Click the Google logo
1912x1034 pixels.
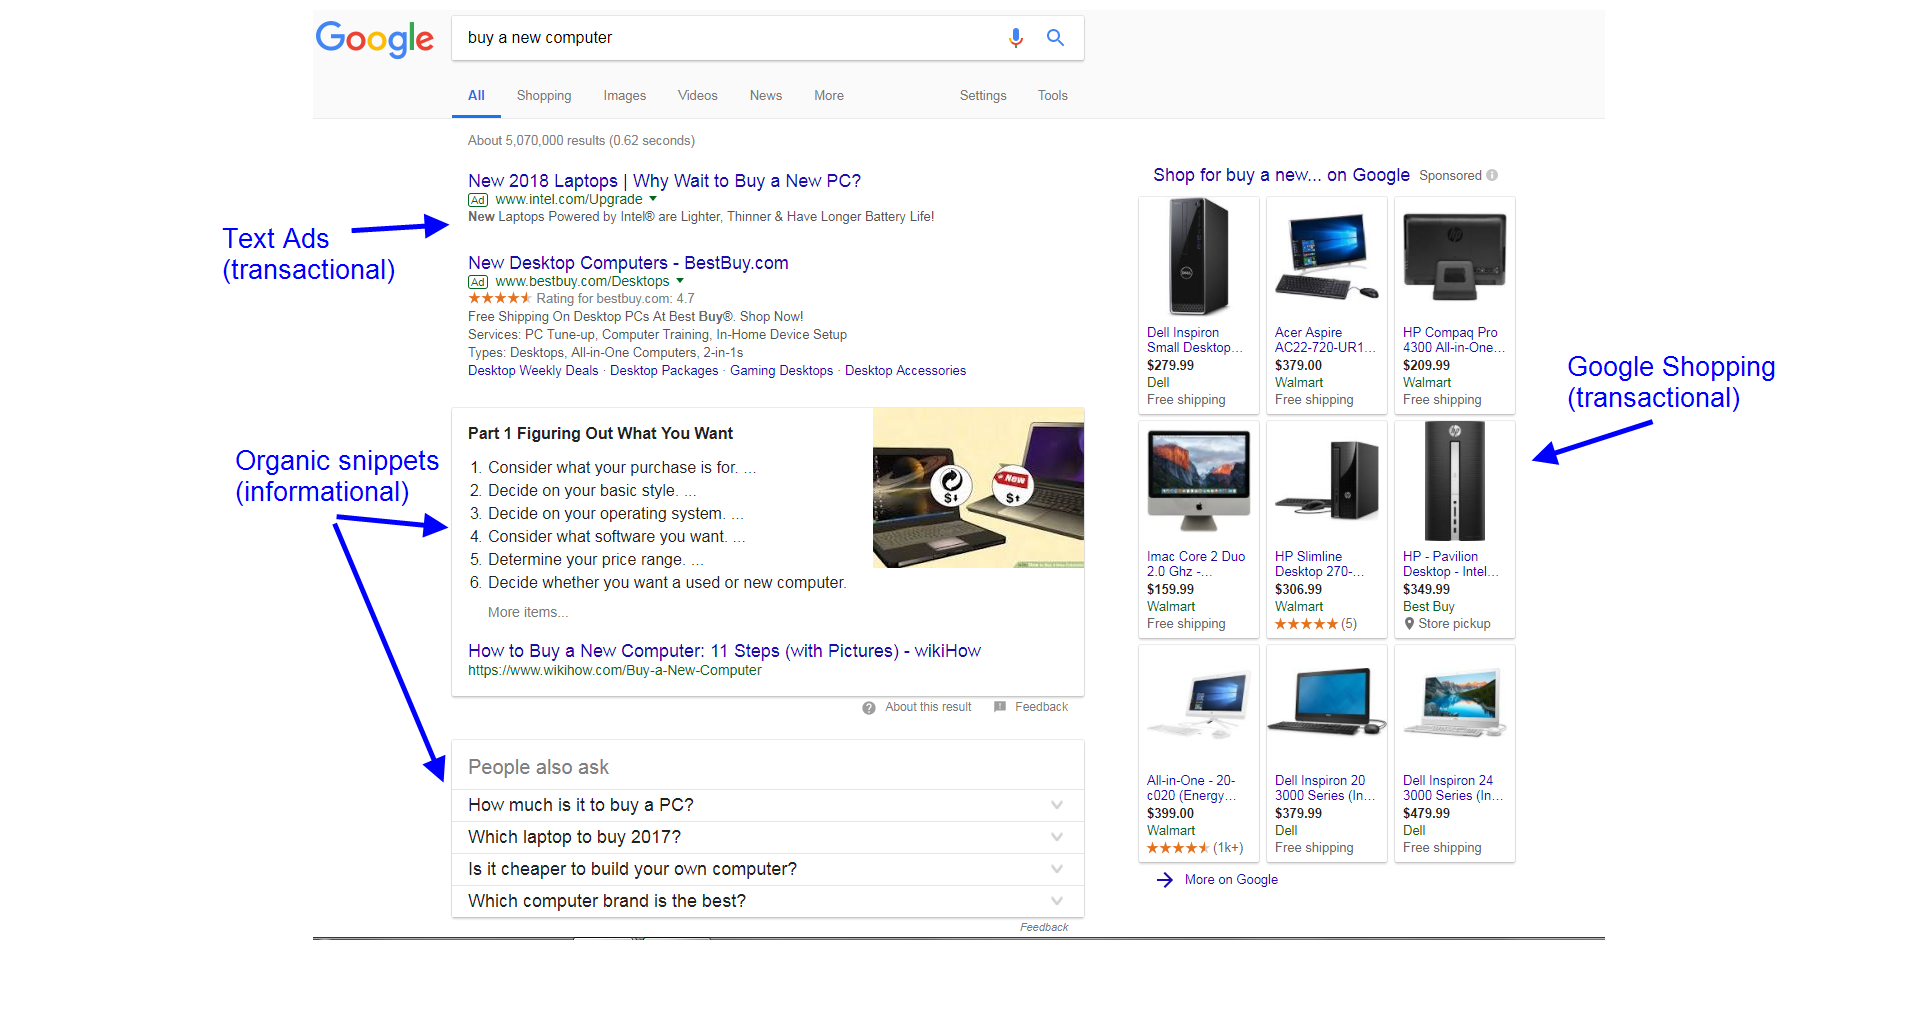pos(375,39)
